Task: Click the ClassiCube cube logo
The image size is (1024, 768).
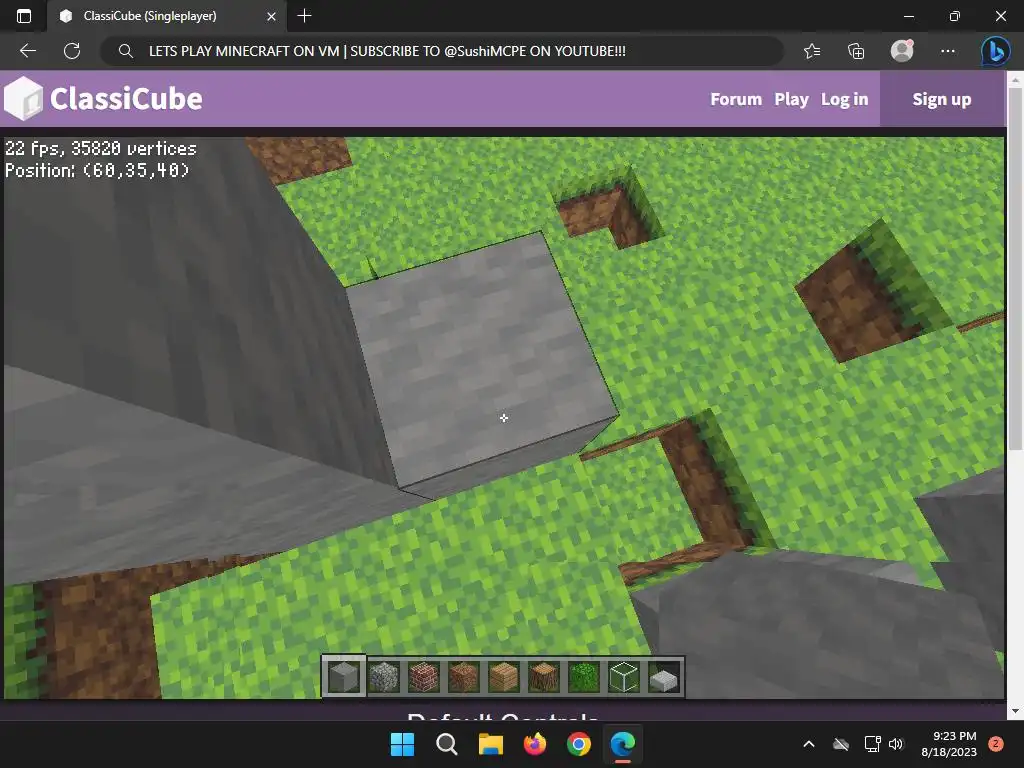Action: click(24, 99)
